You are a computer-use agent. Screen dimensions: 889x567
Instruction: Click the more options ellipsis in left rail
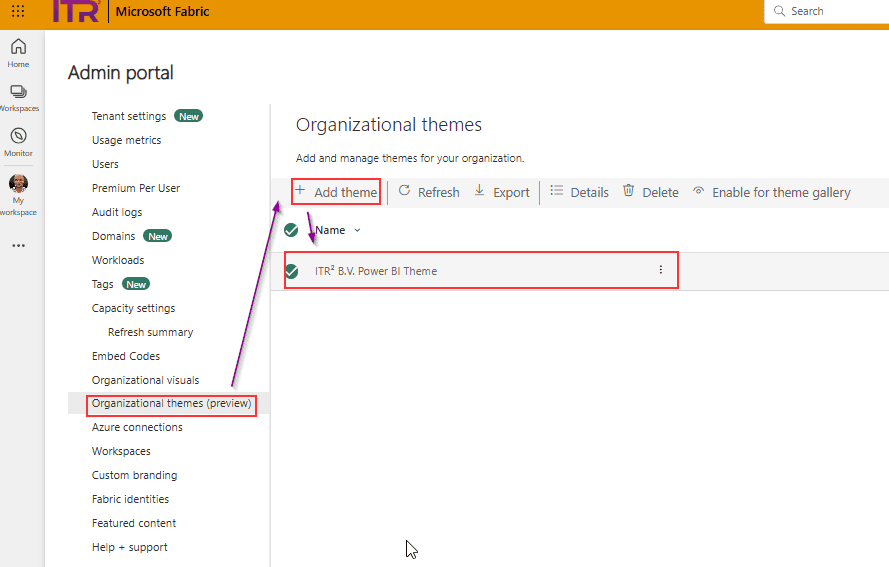(x=18, y=245)
